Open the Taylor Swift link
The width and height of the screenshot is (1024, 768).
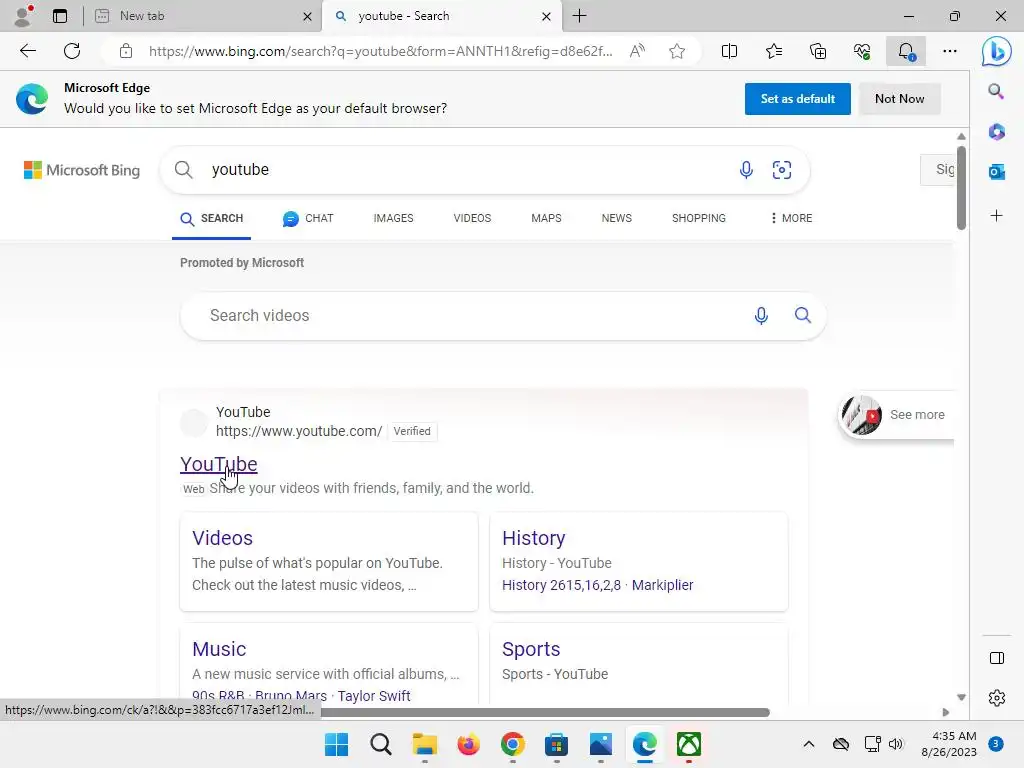[374, 696]
